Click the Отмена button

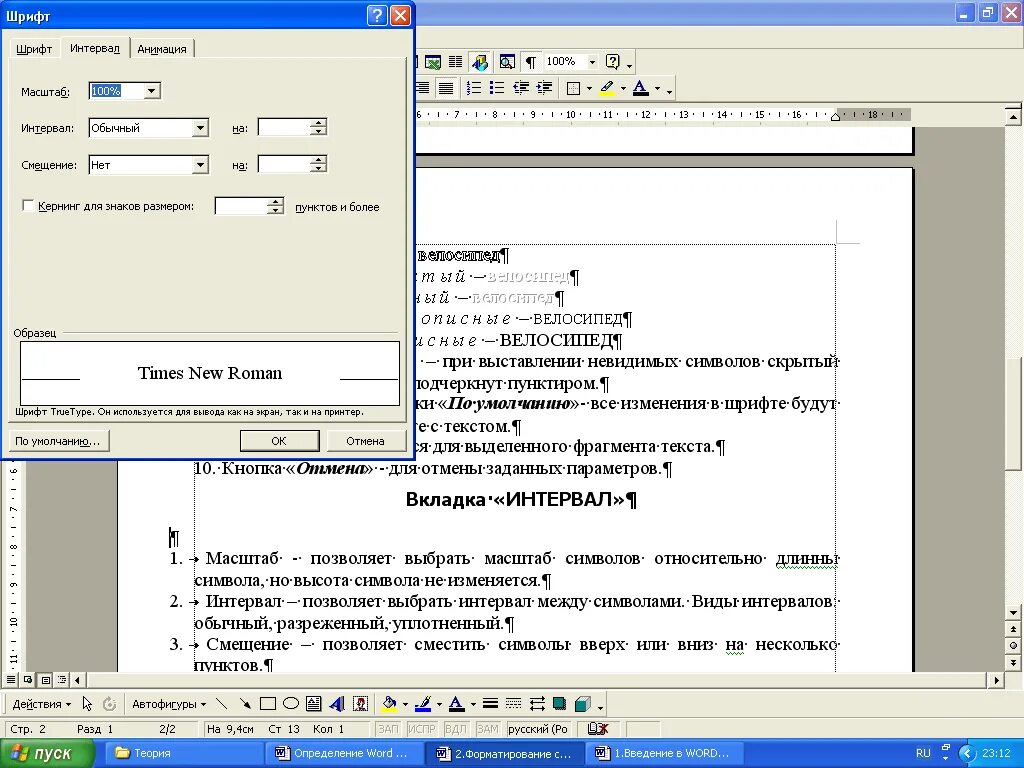point(365,441)
